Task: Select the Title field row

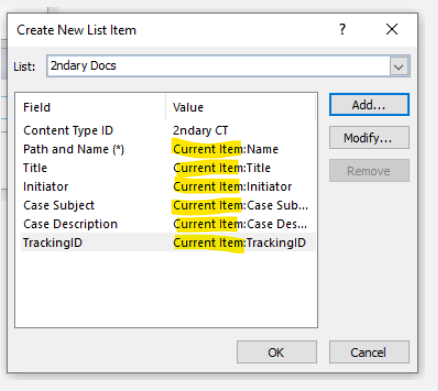Action: 168,168
